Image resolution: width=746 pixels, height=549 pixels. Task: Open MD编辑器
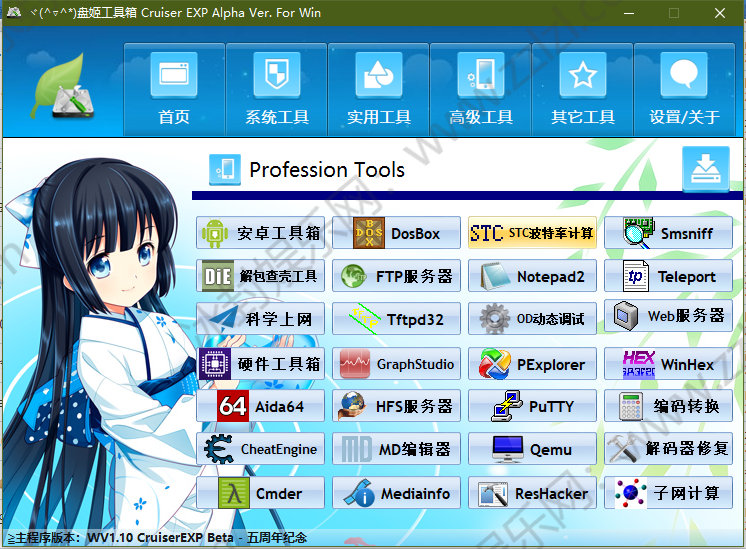coord(397,448)
